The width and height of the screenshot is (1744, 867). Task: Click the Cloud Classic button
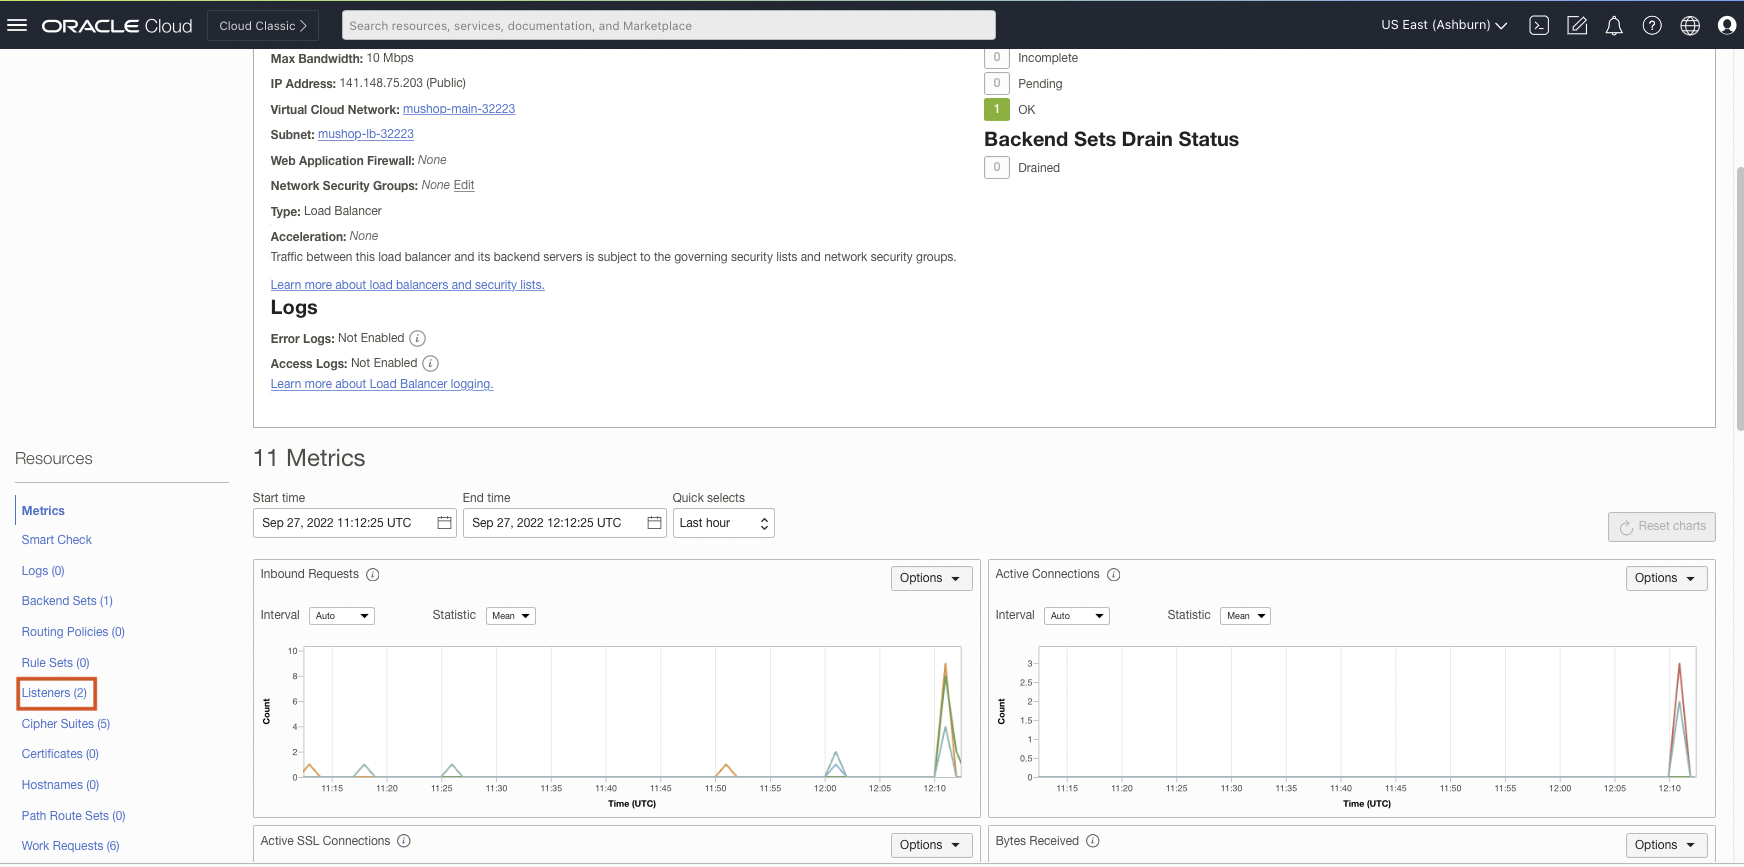(x=263, y=25)
